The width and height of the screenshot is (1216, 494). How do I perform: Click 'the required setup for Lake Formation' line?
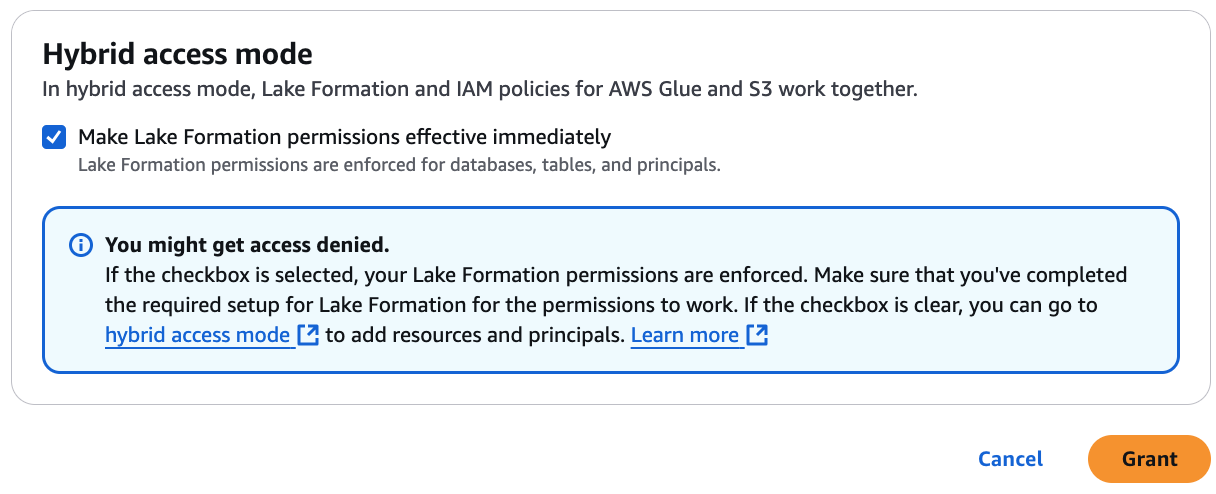tap(400, 304)
